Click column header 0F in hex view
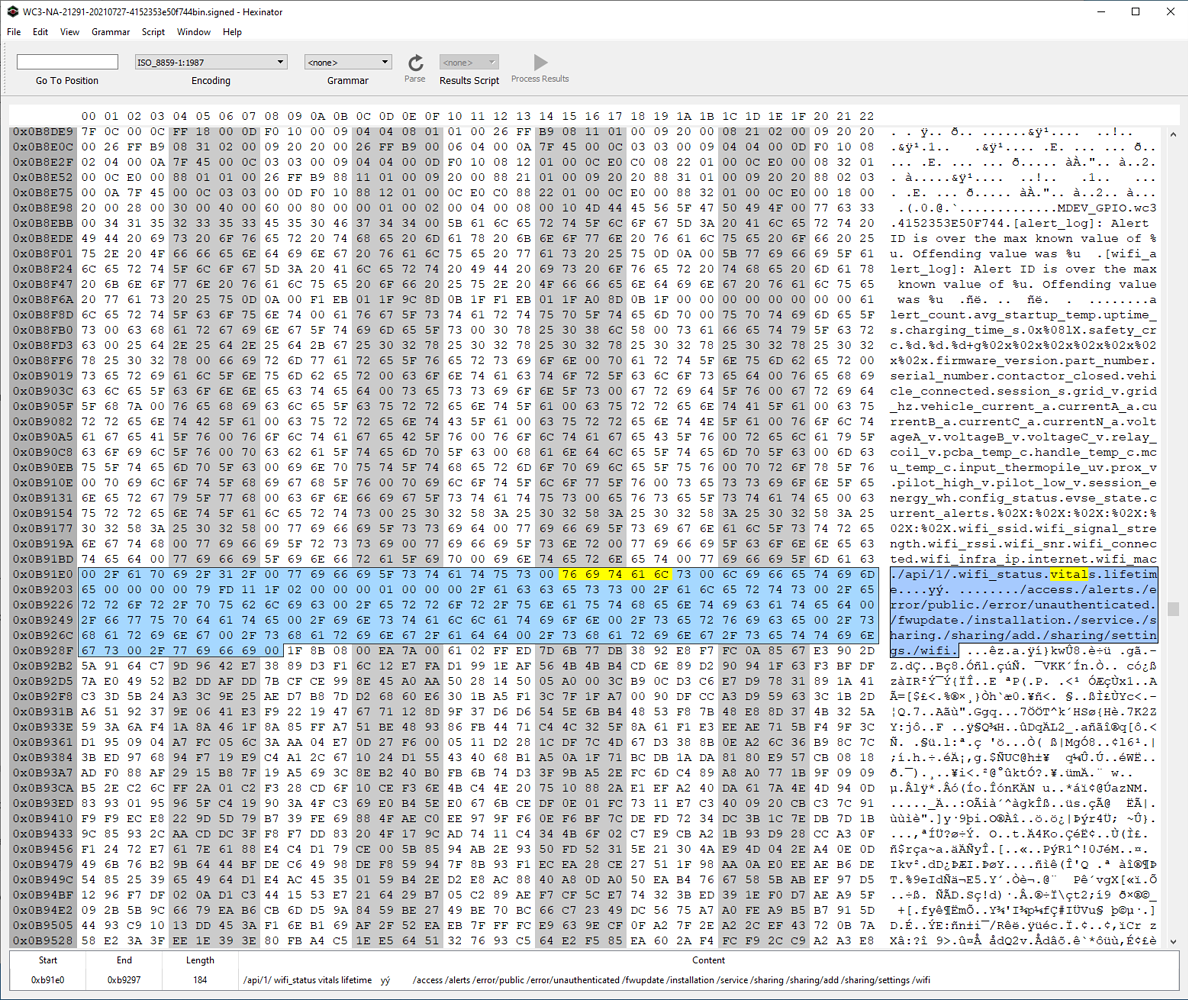The image size is (1188, 1000). pyautogui.click(x=432, y=116)
